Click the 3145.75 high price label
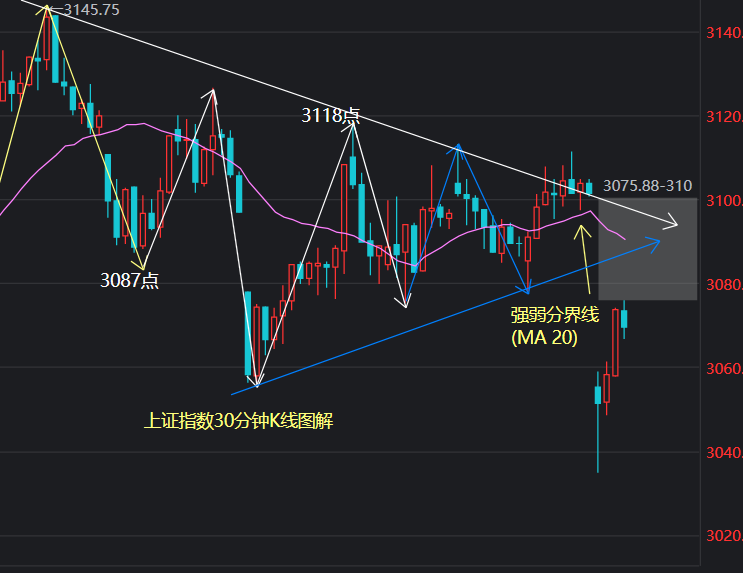 tap(91, 10)
